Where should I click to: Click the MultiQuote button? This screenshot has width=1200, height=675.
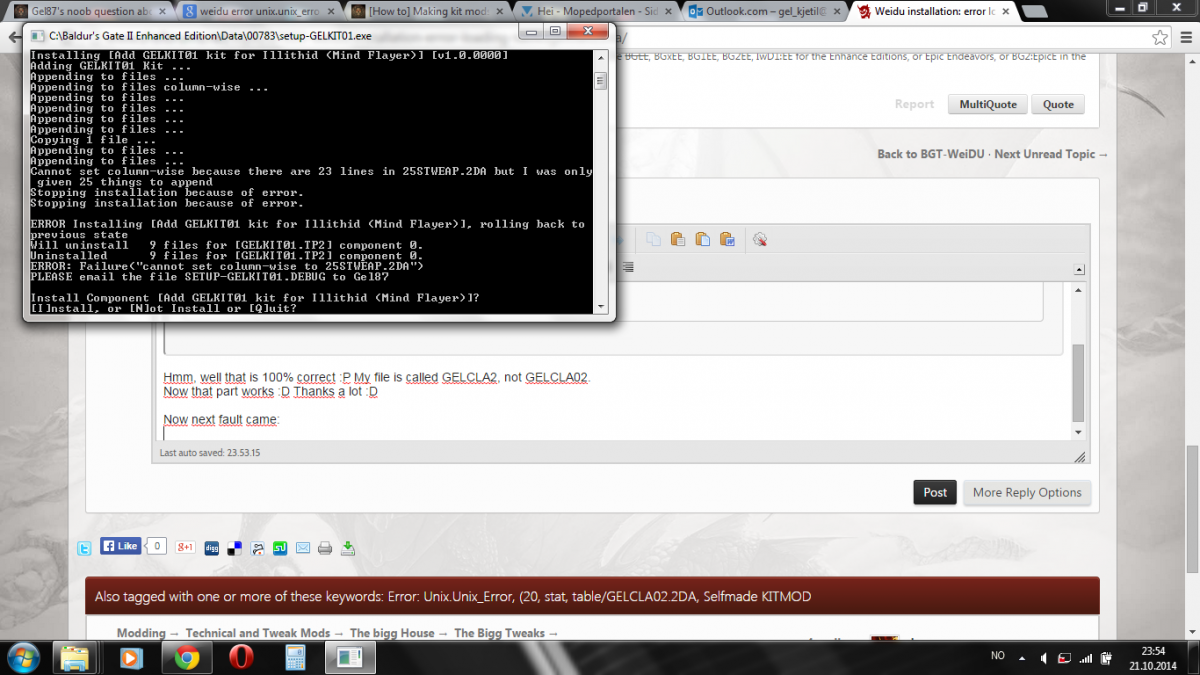[x=987, y=104]
